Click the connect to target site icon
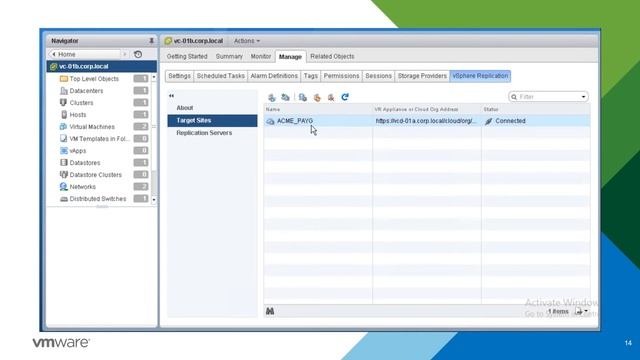Viewport: 640px width, 360px height. 272,97
